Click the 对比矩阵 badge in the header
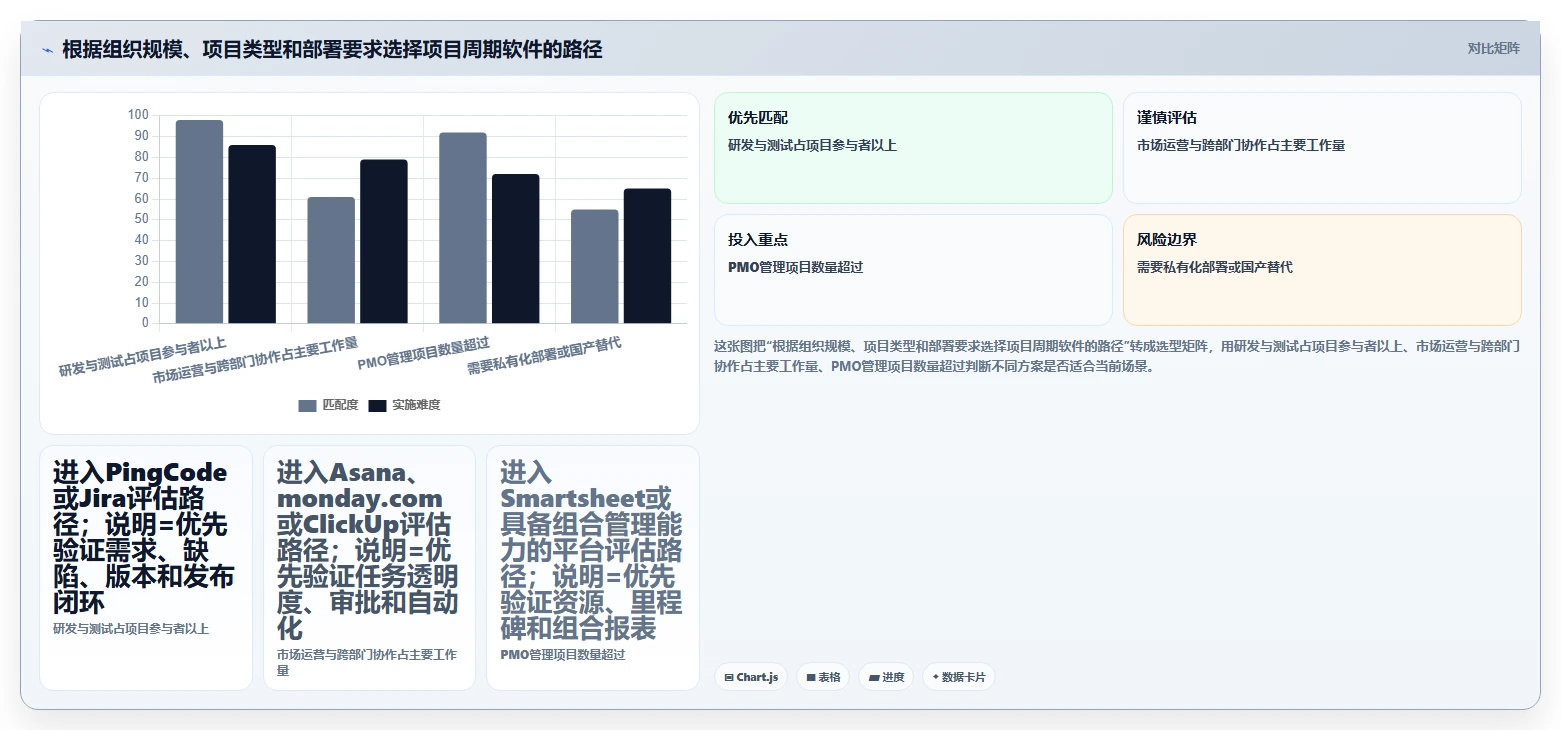Viewport: 1561px width, 730px height. (x=1493, y=49)
